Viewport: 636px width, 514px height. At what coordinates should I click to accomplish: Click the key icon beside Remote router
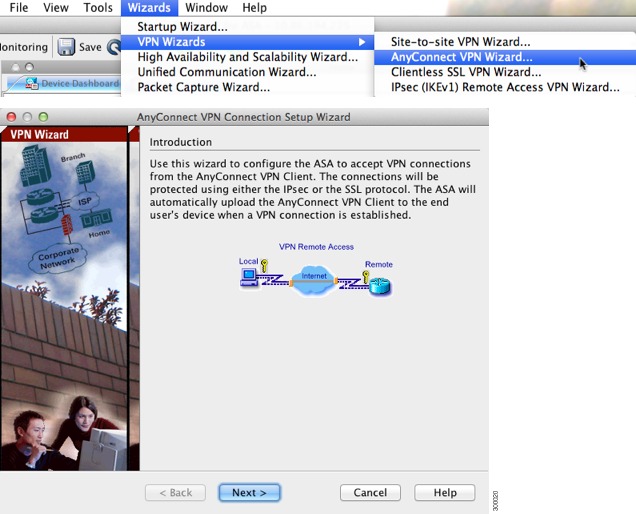click(365, 277)
